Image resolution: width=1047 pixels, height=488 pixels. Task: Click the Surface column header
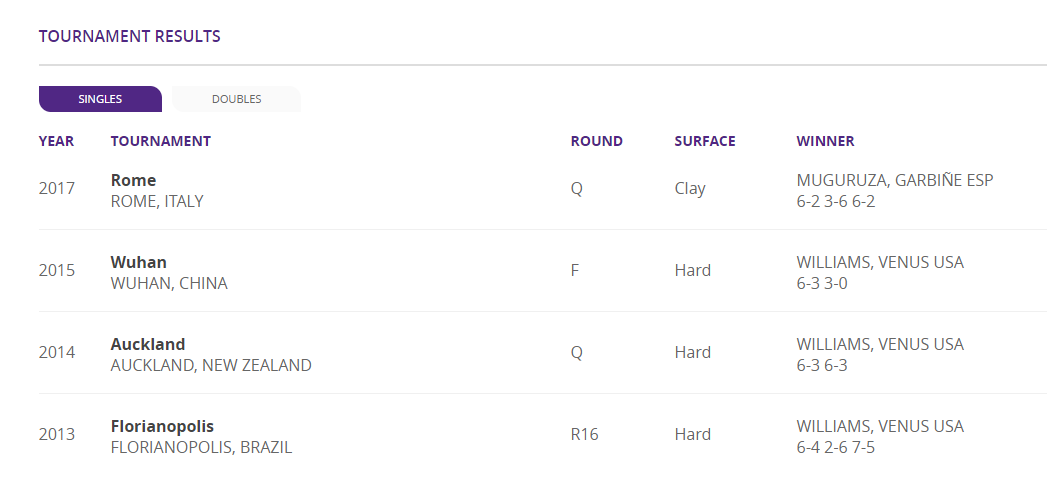(704, 141)
